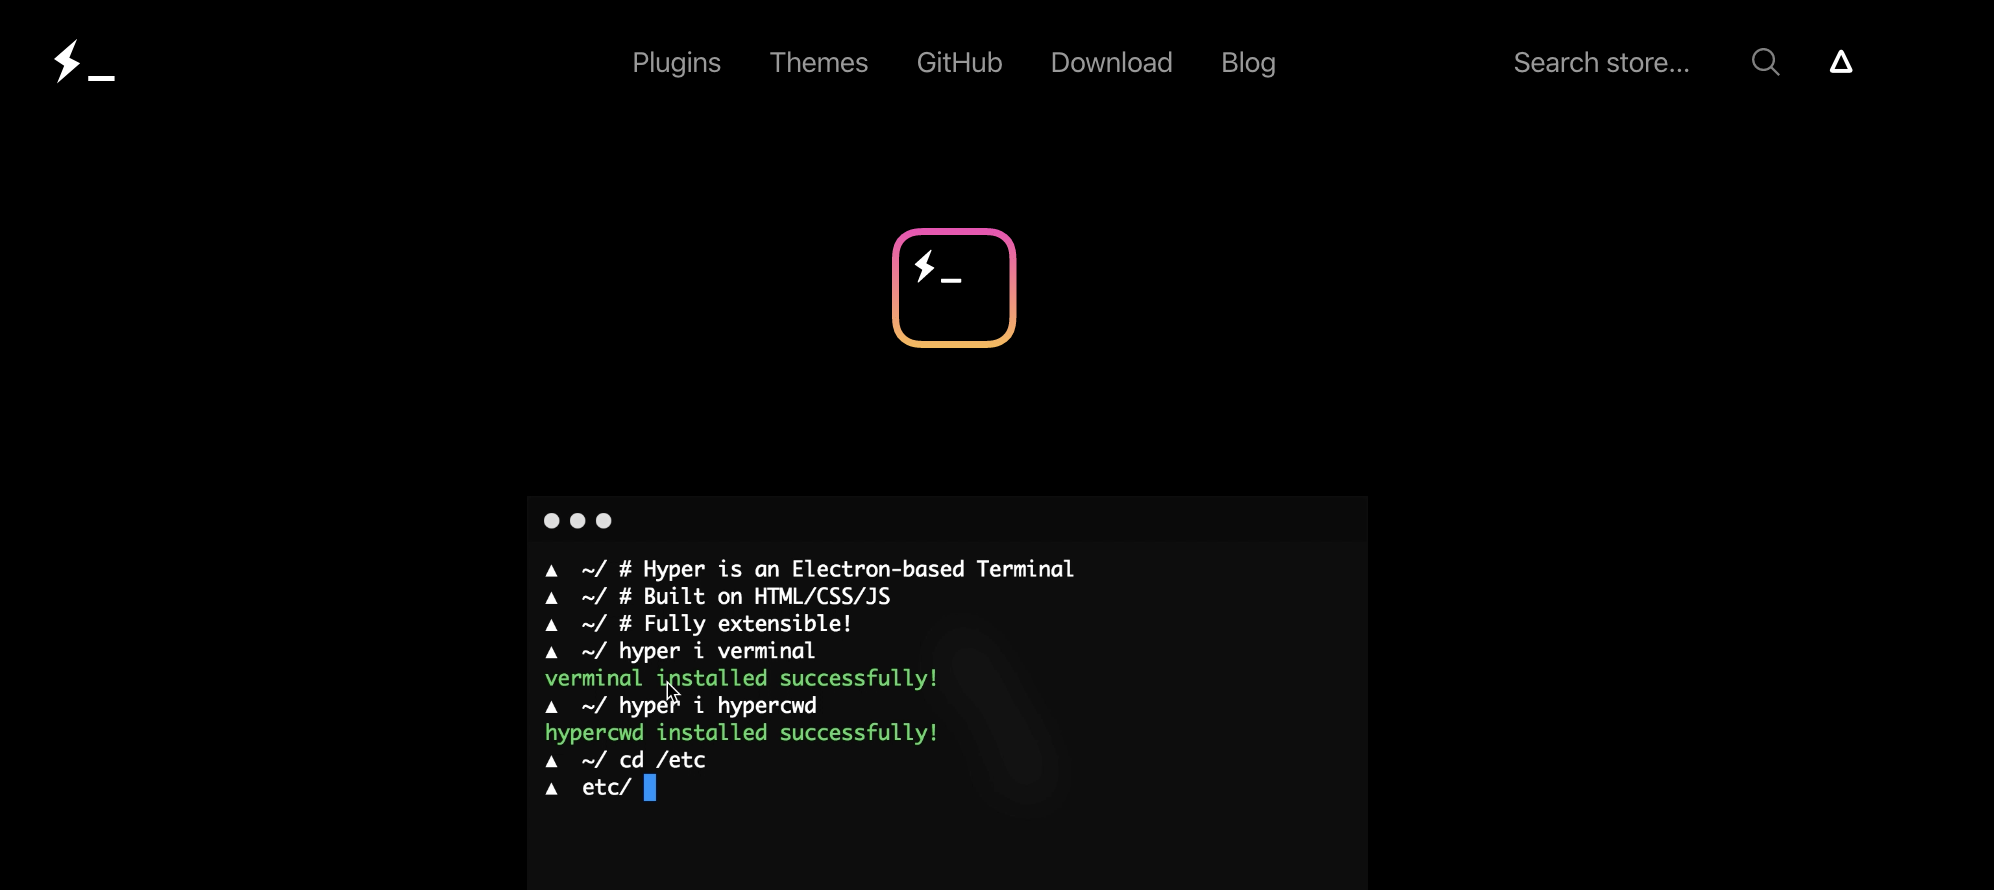This screenshot has height=890, width=1994.
Task: Click the blue terminal cursor after etc/
Action: [650, 788]
